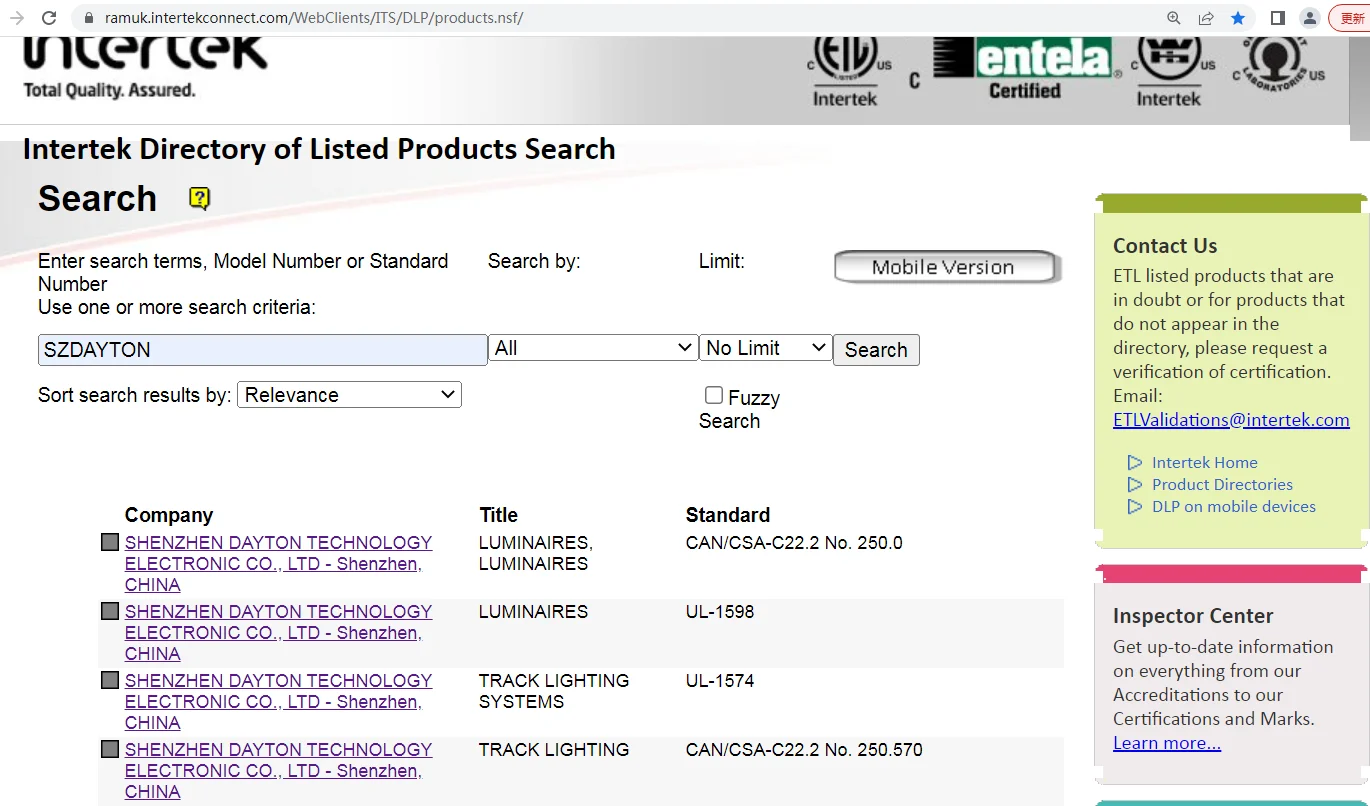Open the Shenzhen Dayton link for No. 250.570
The image size is (1370, 806).
(278, 771)
